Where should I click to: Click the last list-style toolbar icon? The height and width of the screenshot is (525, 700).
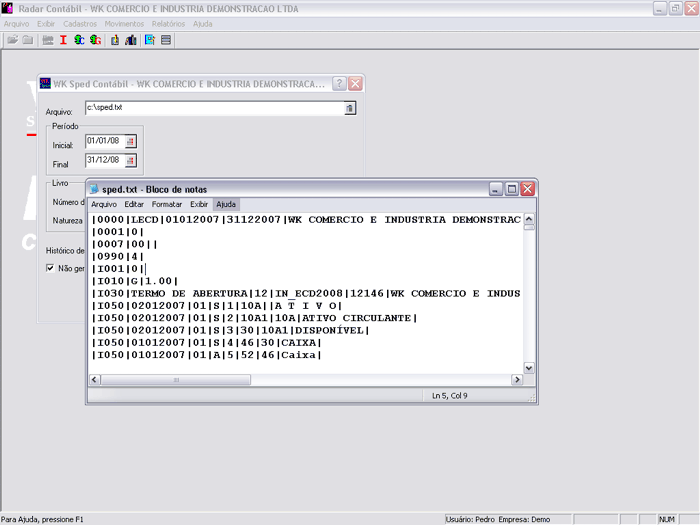[x=166, y=40]
